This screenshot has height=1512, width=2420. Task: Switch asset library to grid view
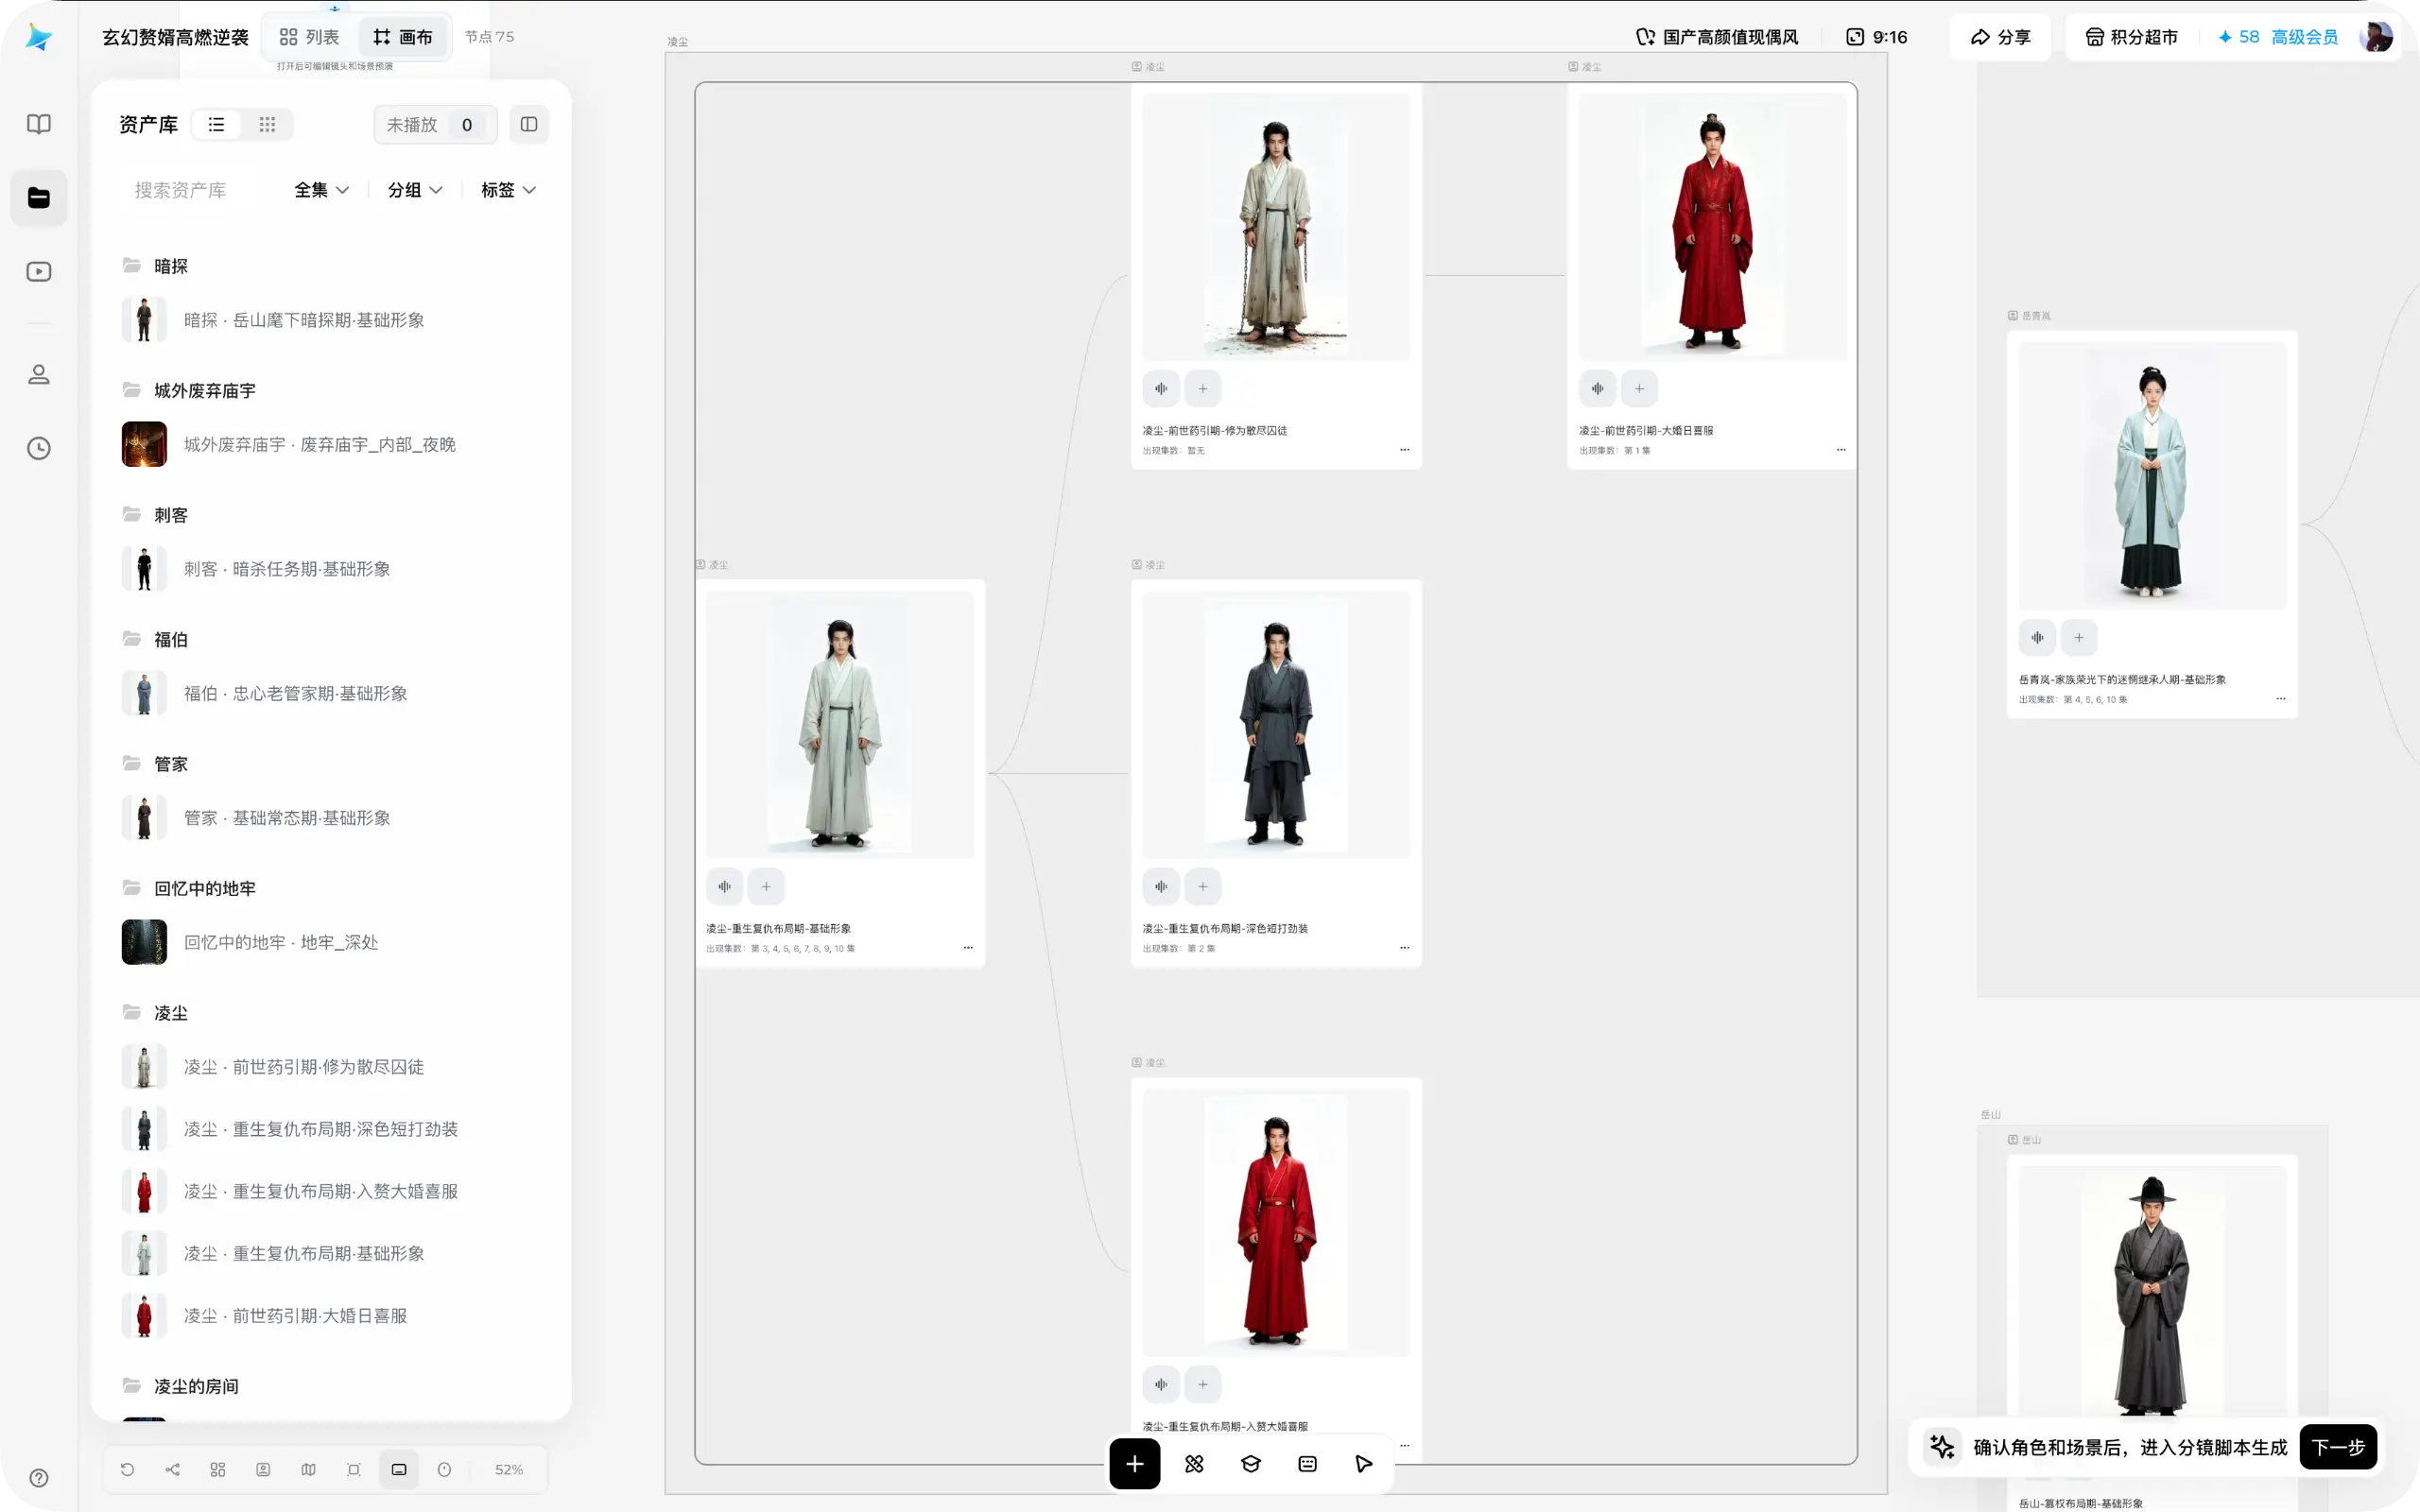(267, 124)
